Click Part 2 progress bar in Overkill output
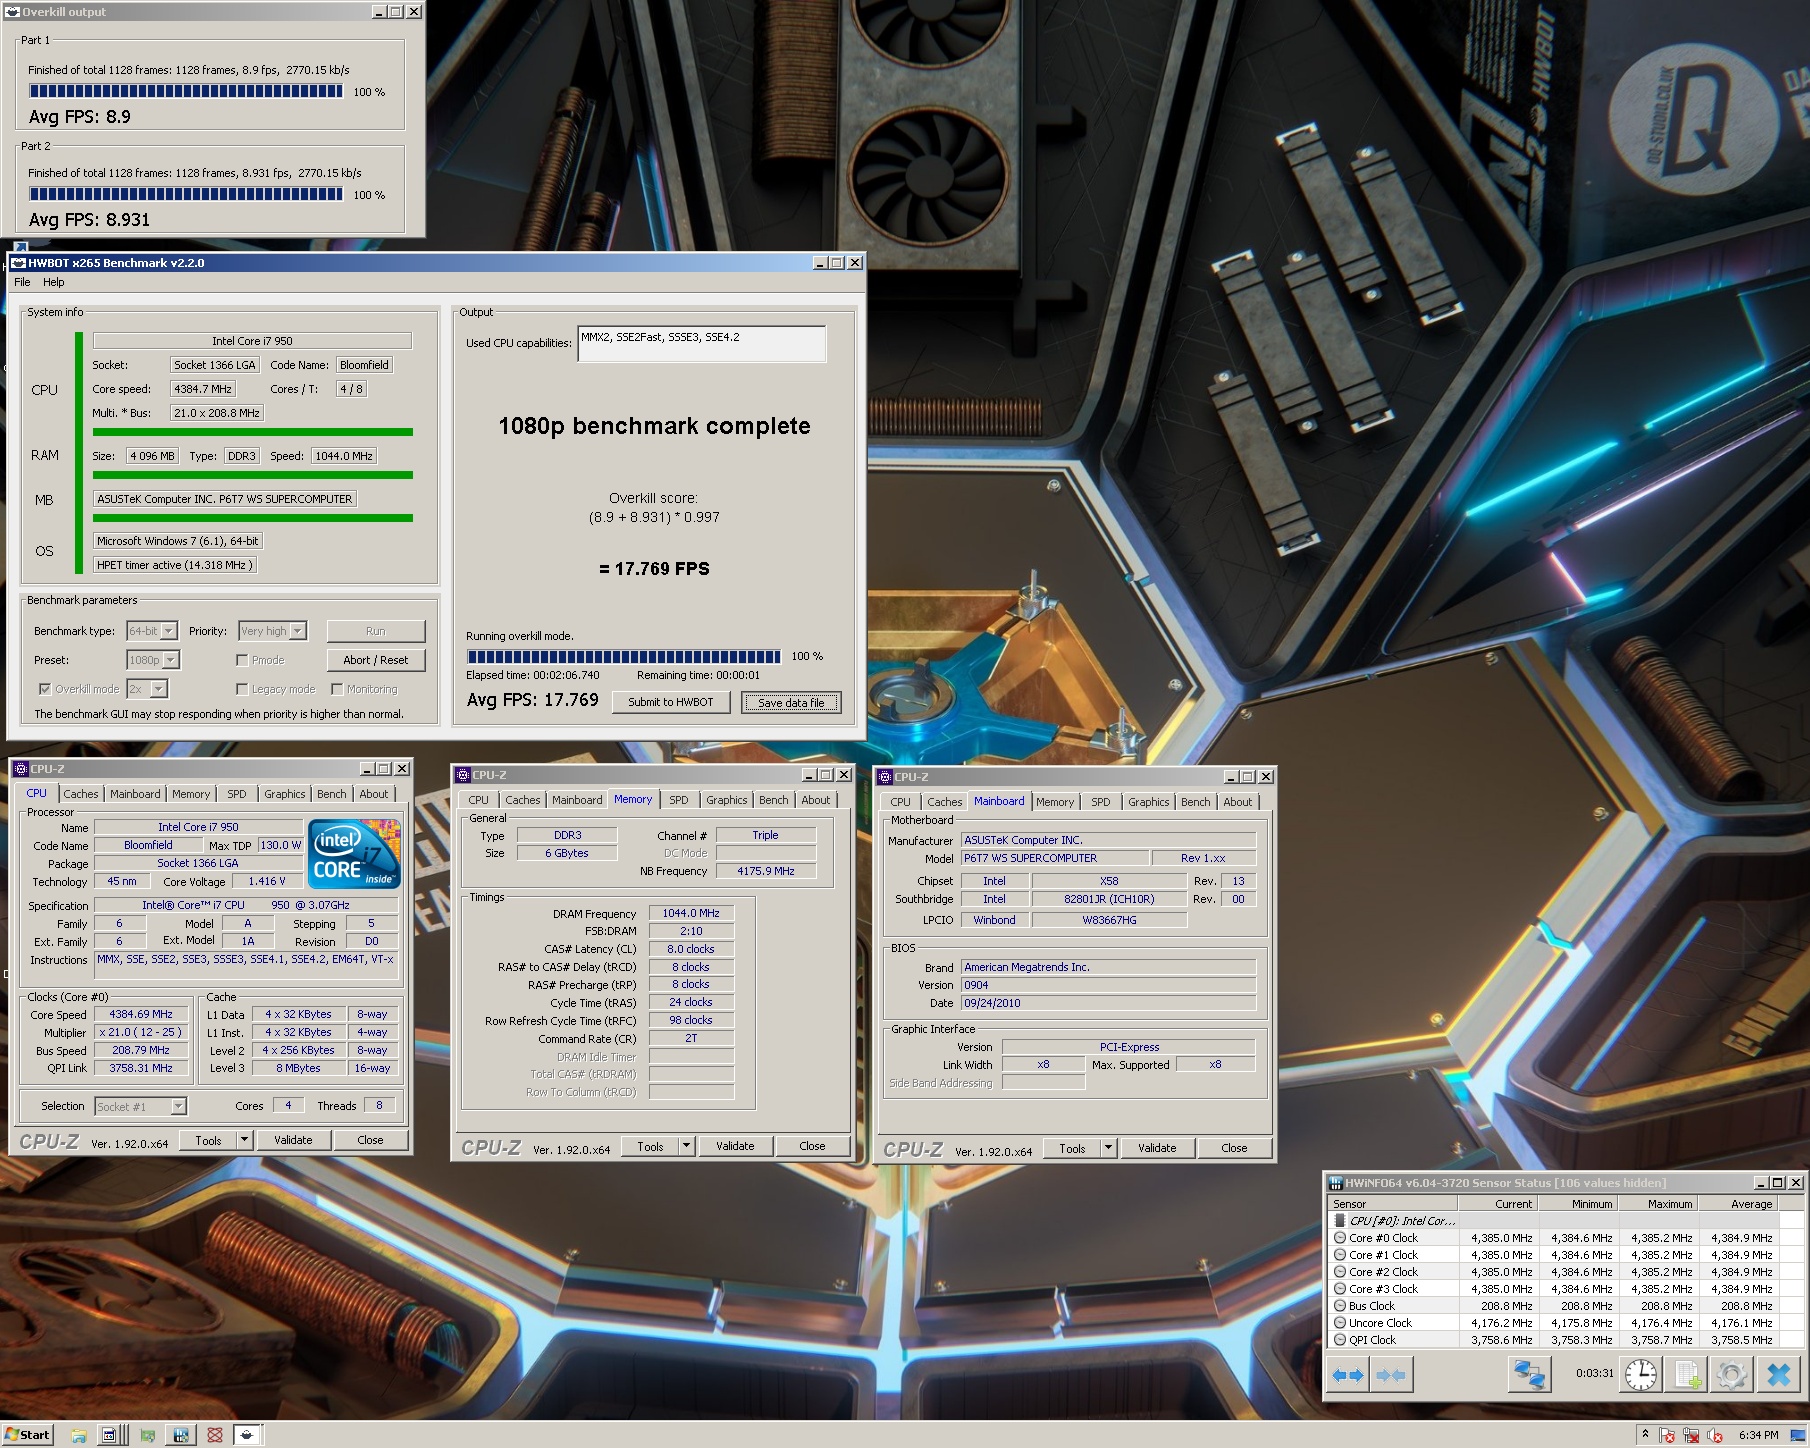Screen dimensions: 1810x1448 186,194
